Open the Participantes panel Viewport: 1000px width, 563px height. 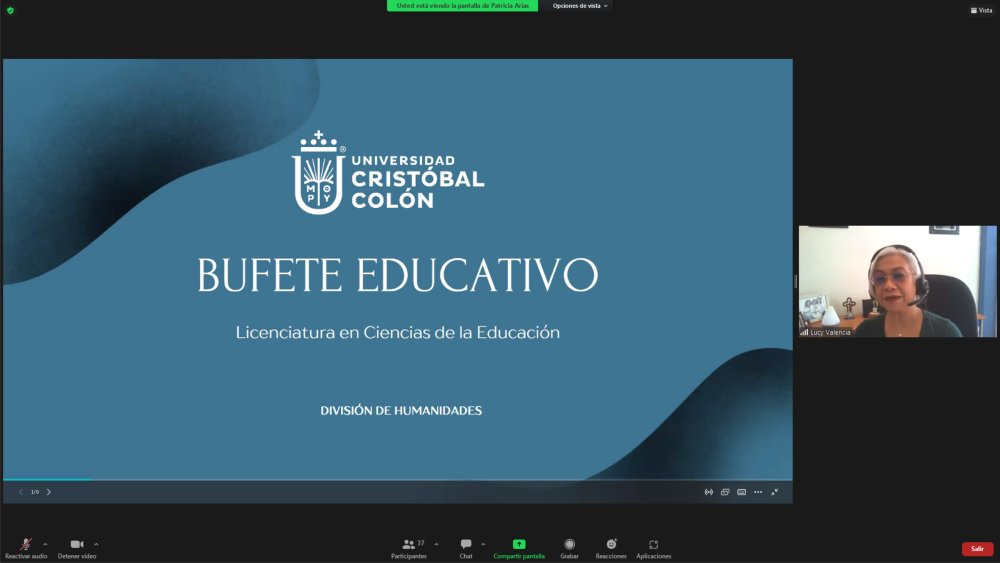coord(409,548)
